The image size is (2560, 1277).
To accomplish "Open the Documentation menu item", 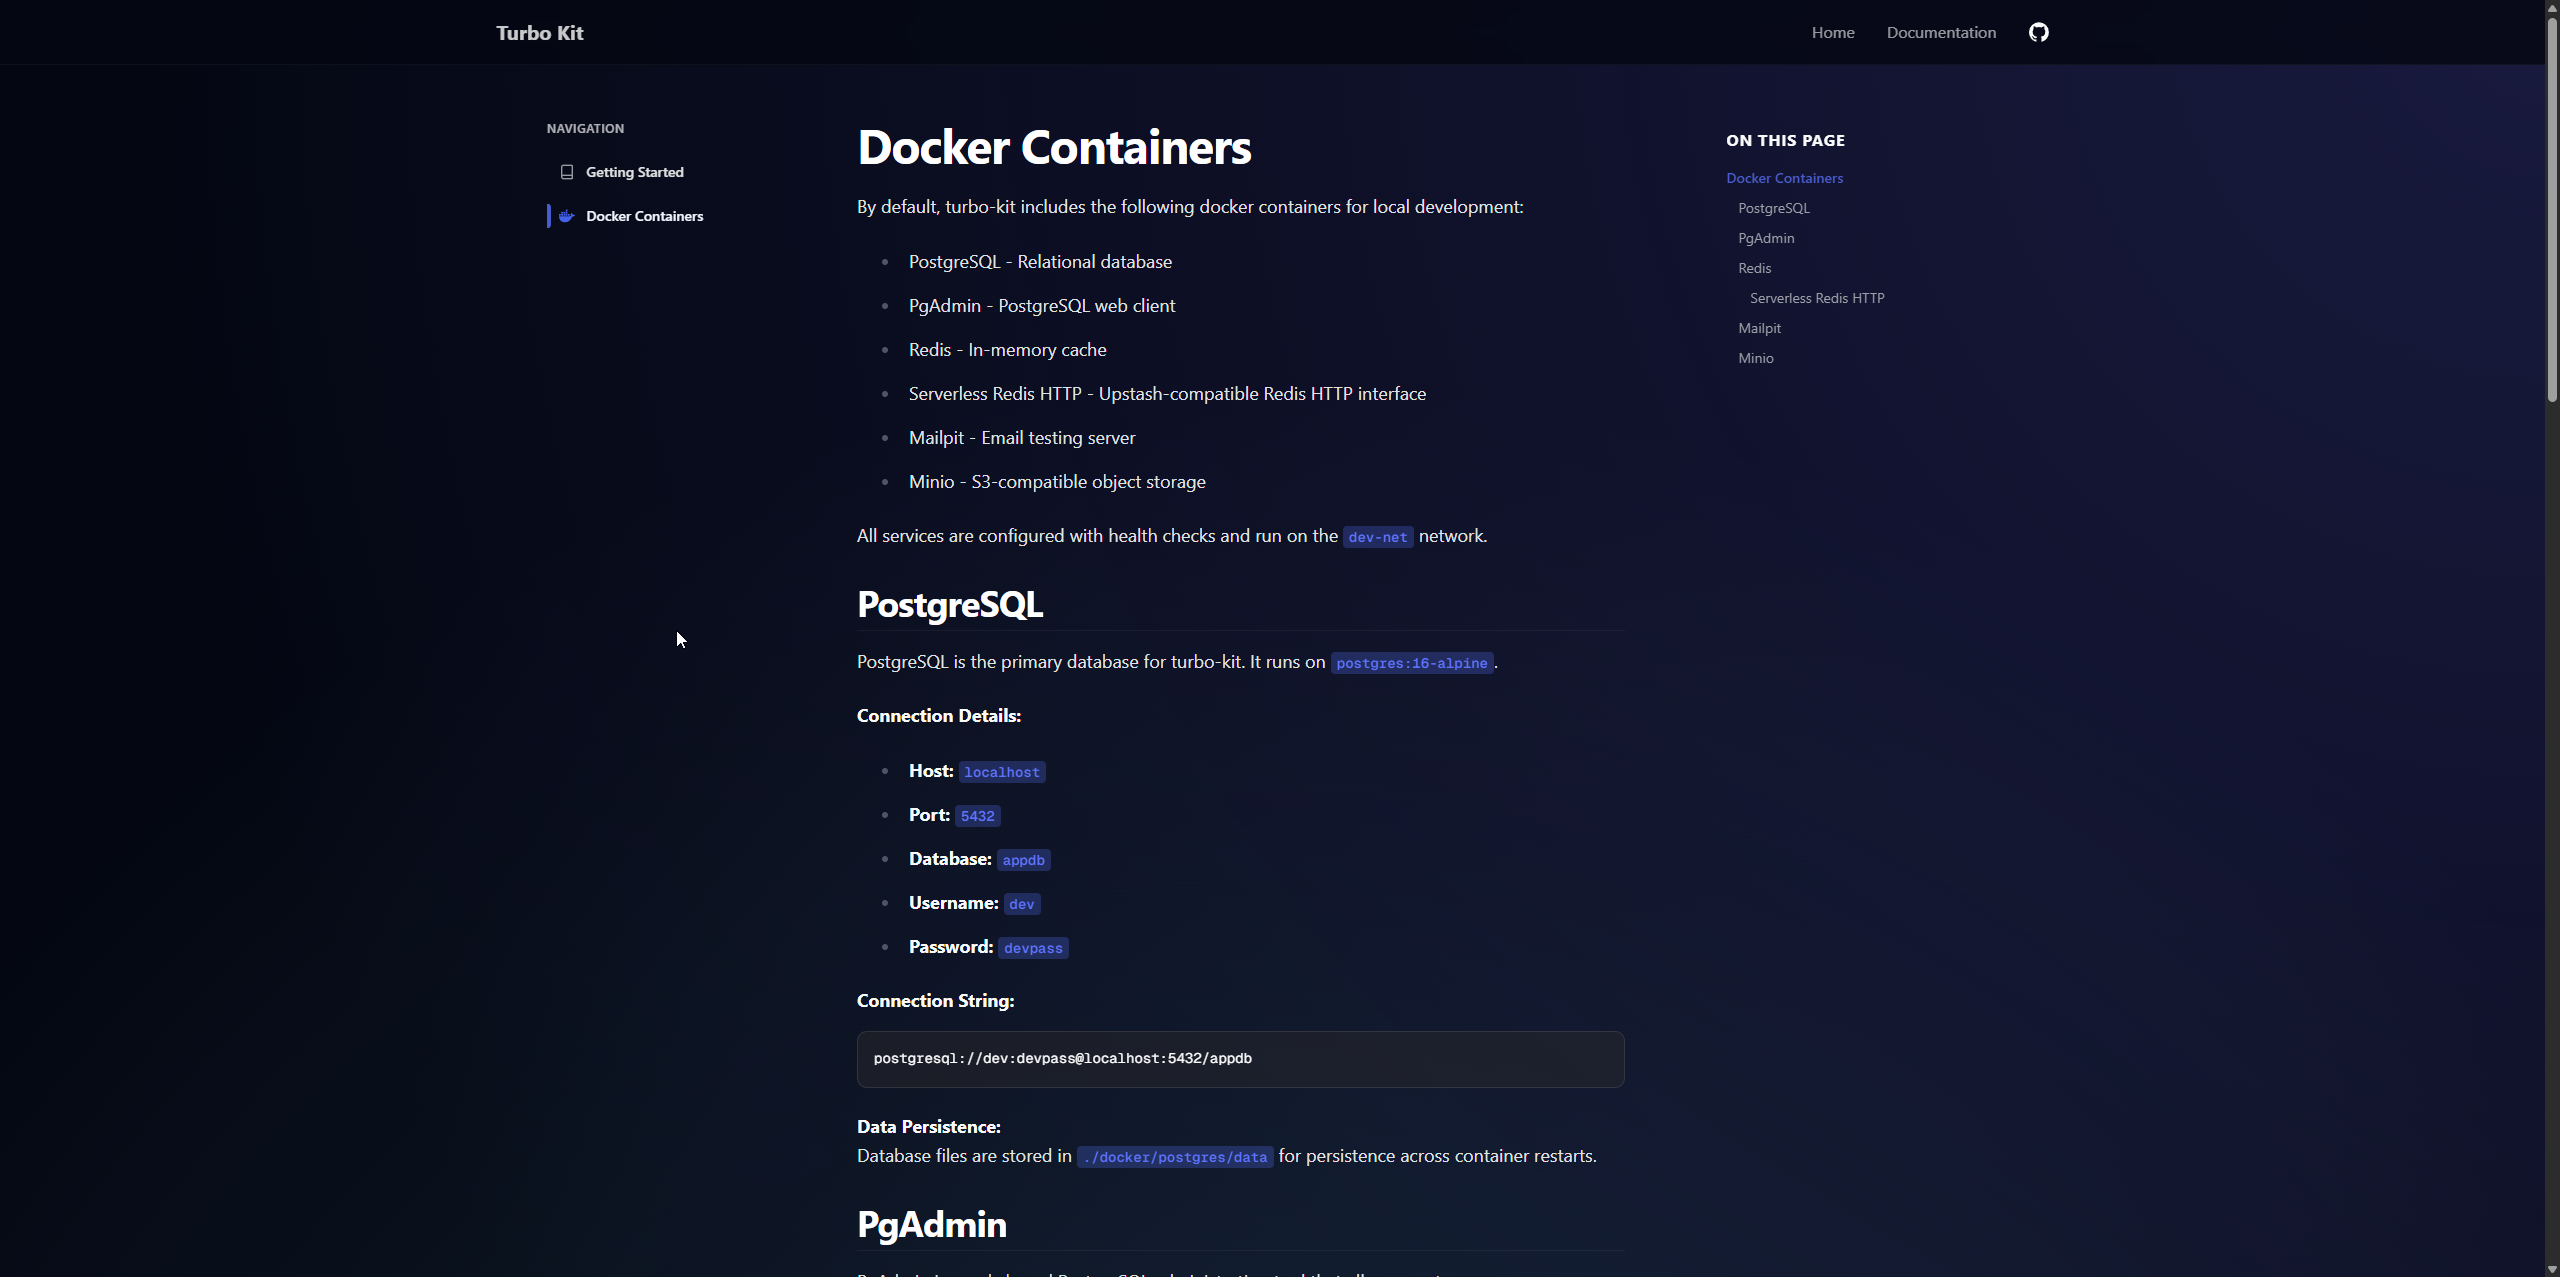I will [x=1940, y=33].
